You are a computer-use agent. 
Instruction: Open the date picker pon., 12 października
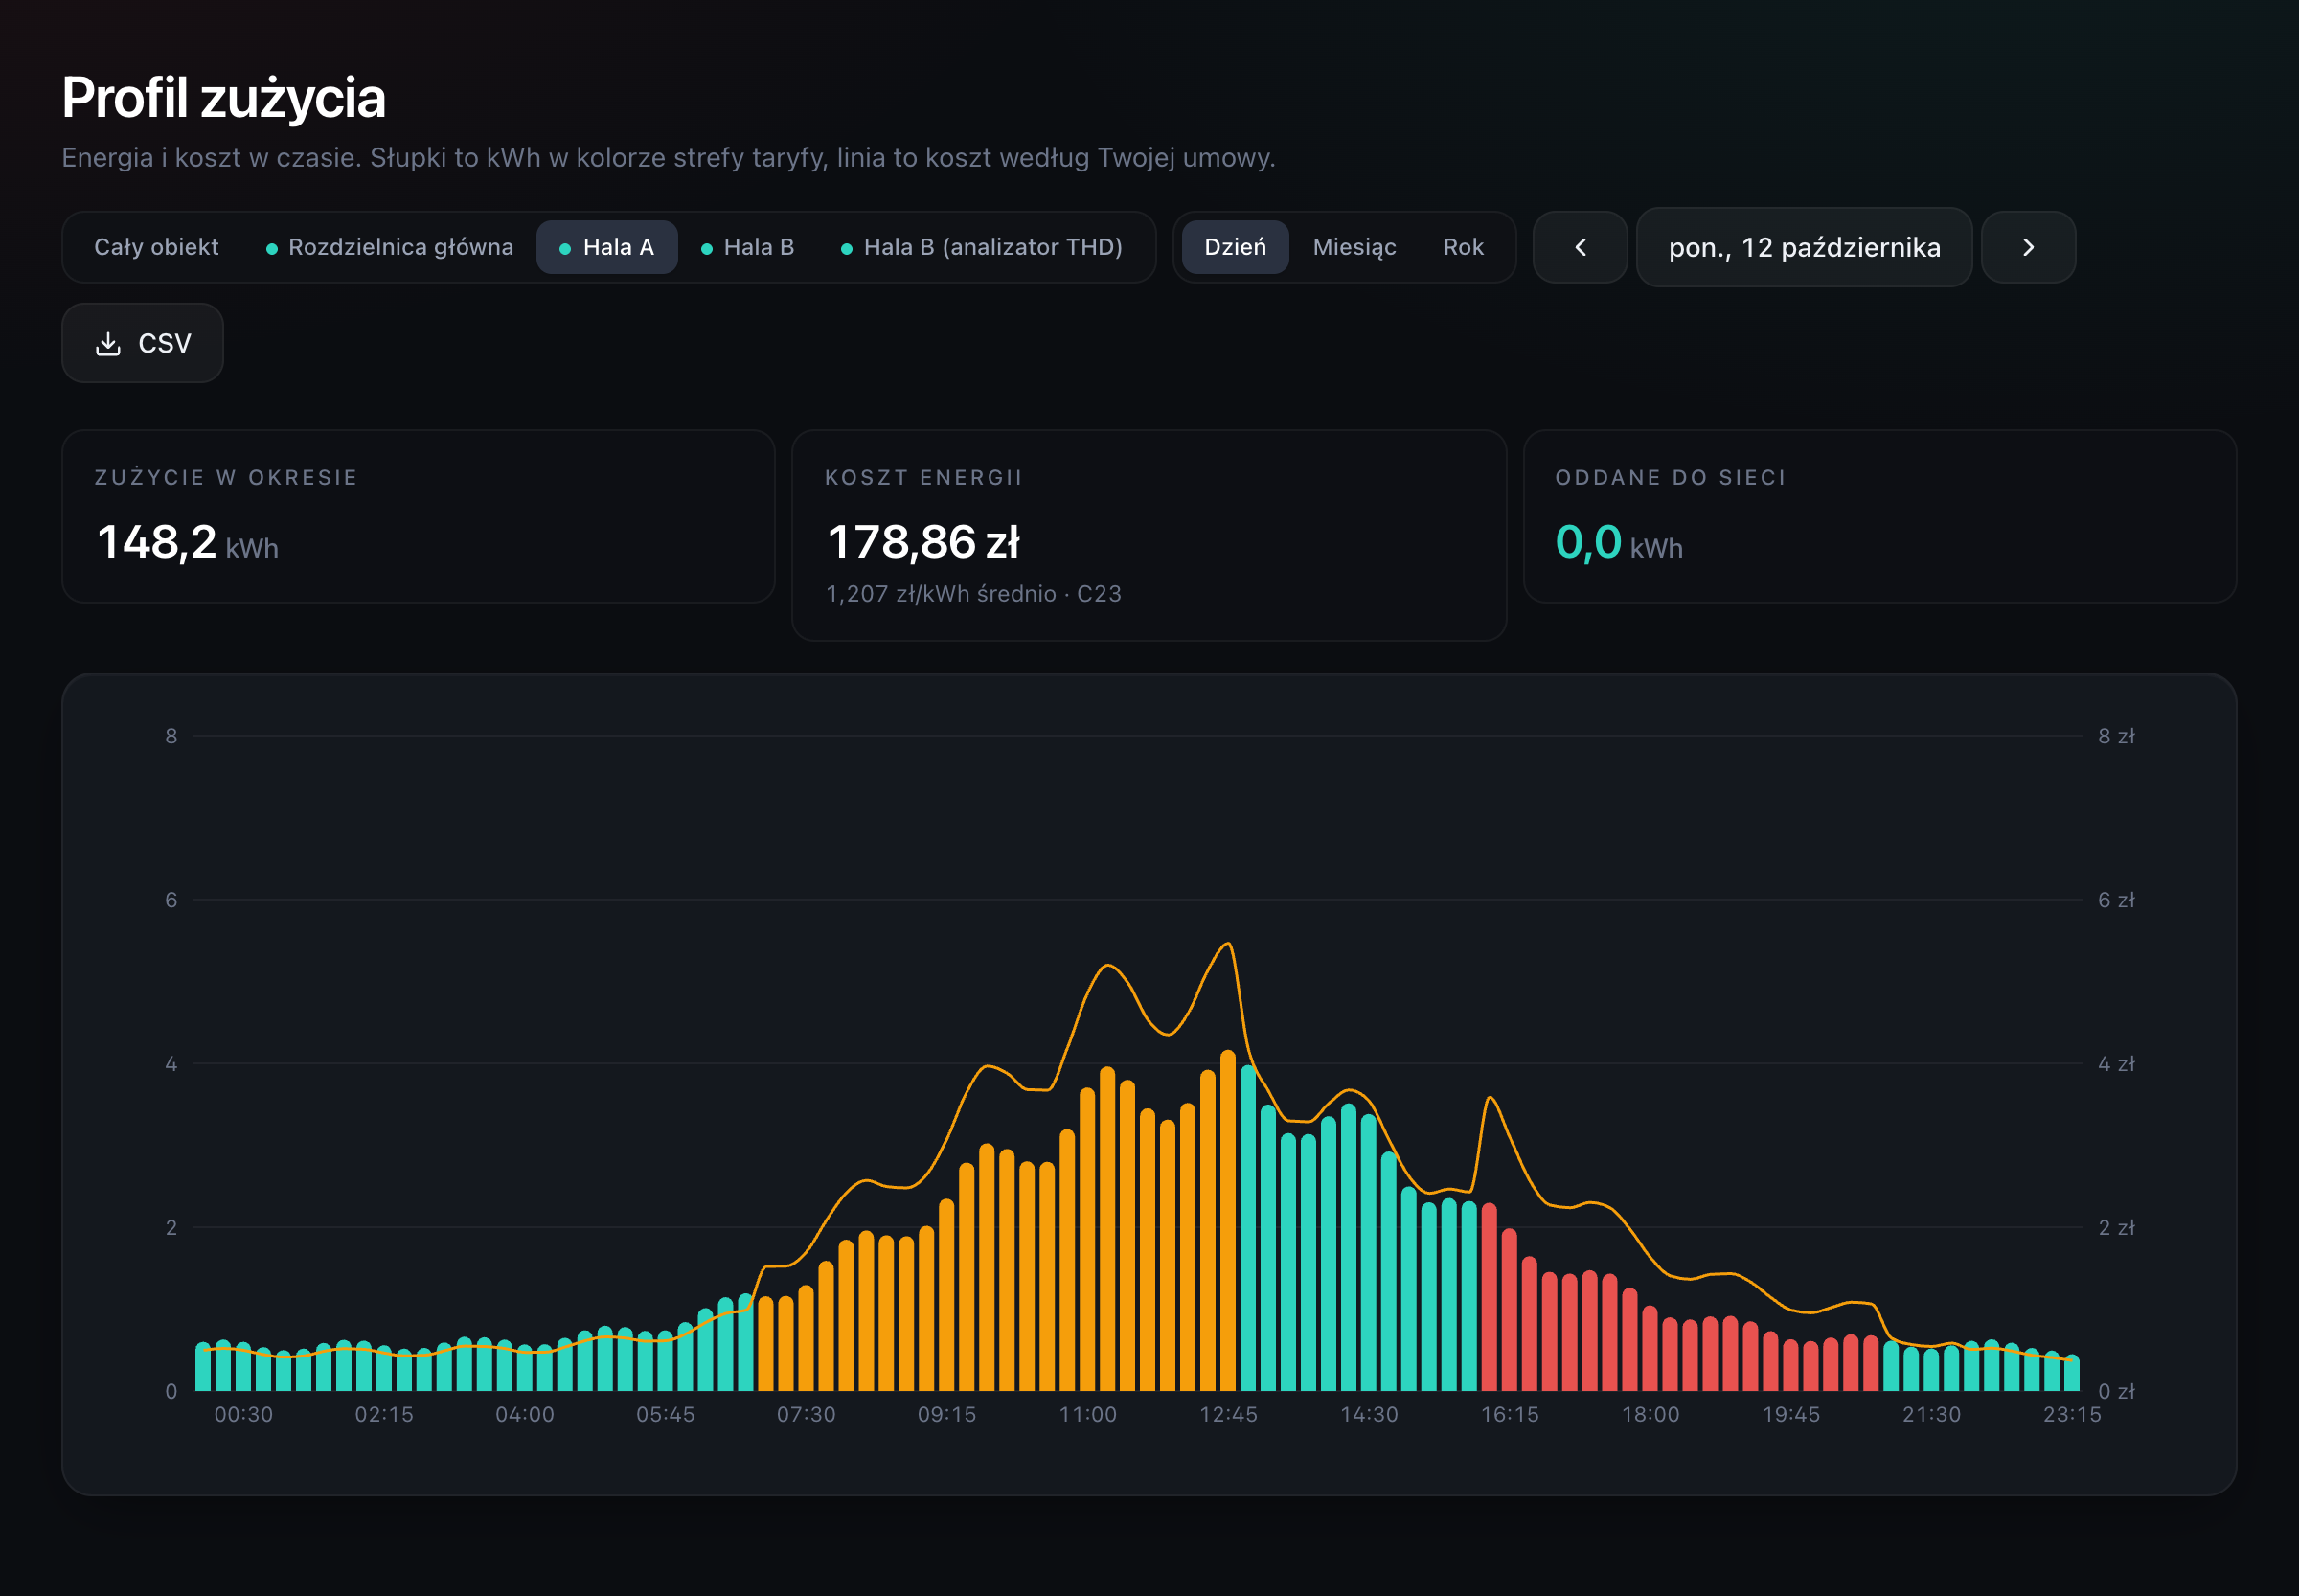[1804, 247]
